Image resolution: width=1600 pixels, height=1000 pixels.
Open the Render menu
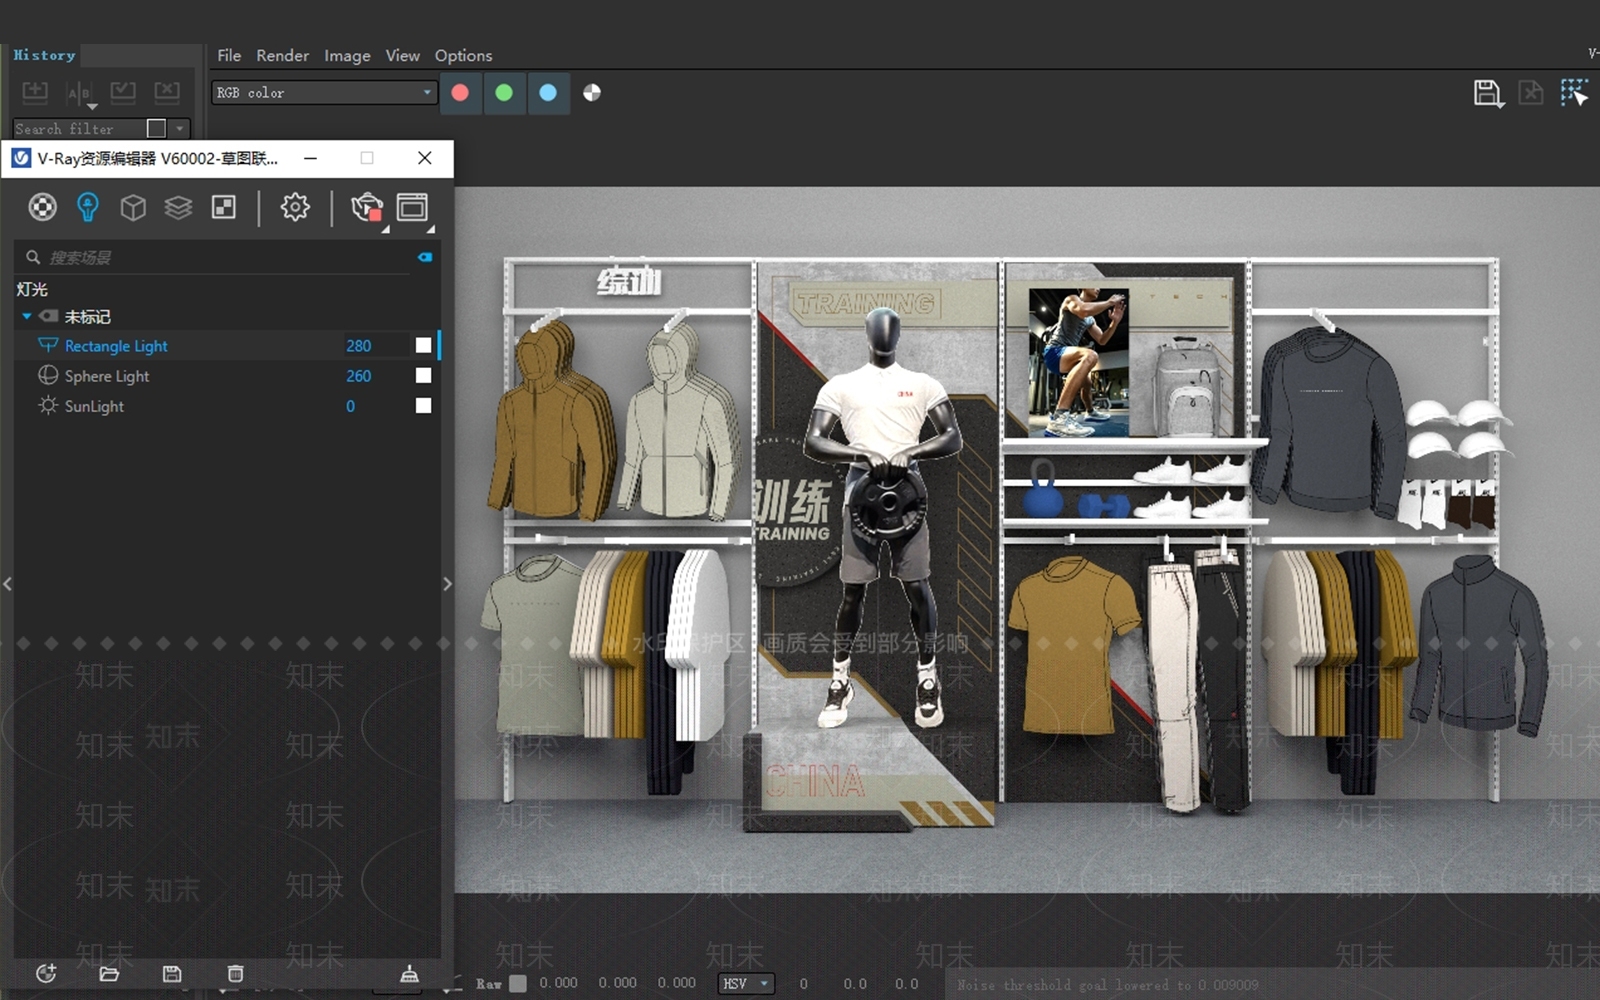pos(282,55)
